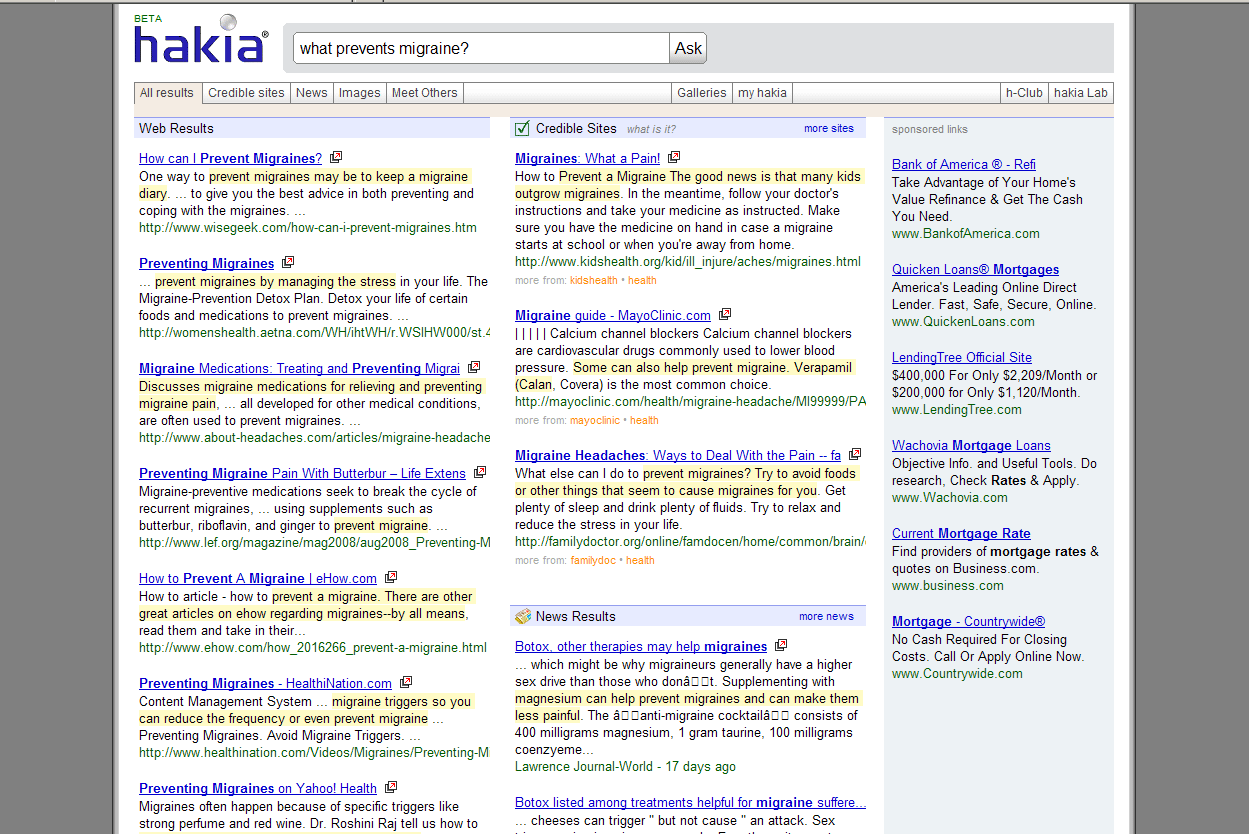Select the Galleries tab
This screenshot has height=834, width=1249.
point(701,93)
